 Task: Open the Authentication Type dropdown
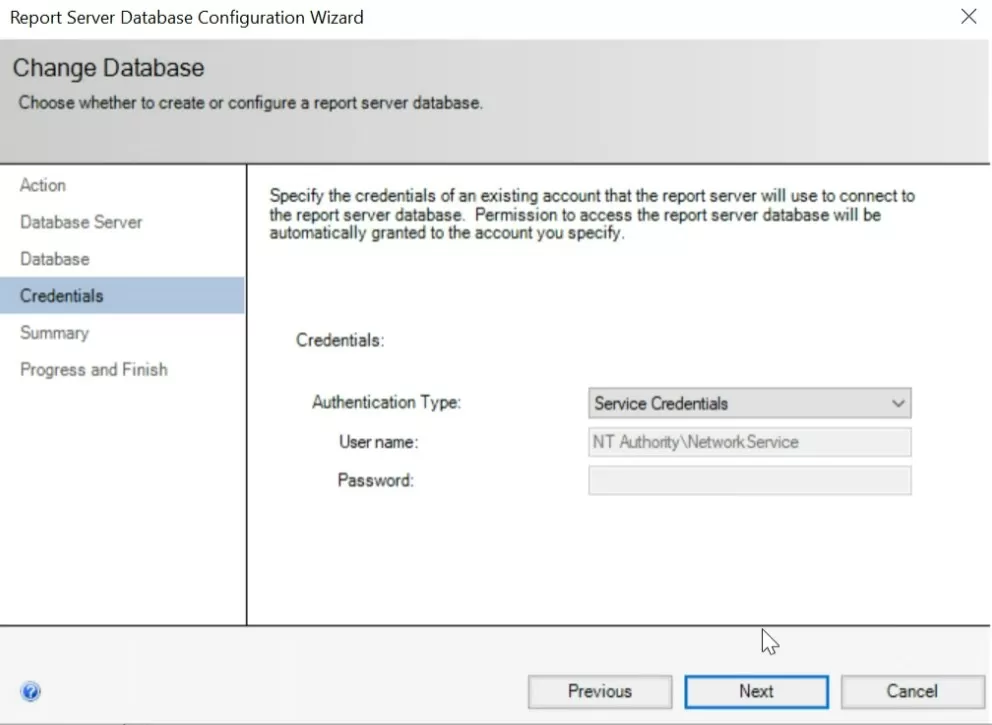click(750, 403)
